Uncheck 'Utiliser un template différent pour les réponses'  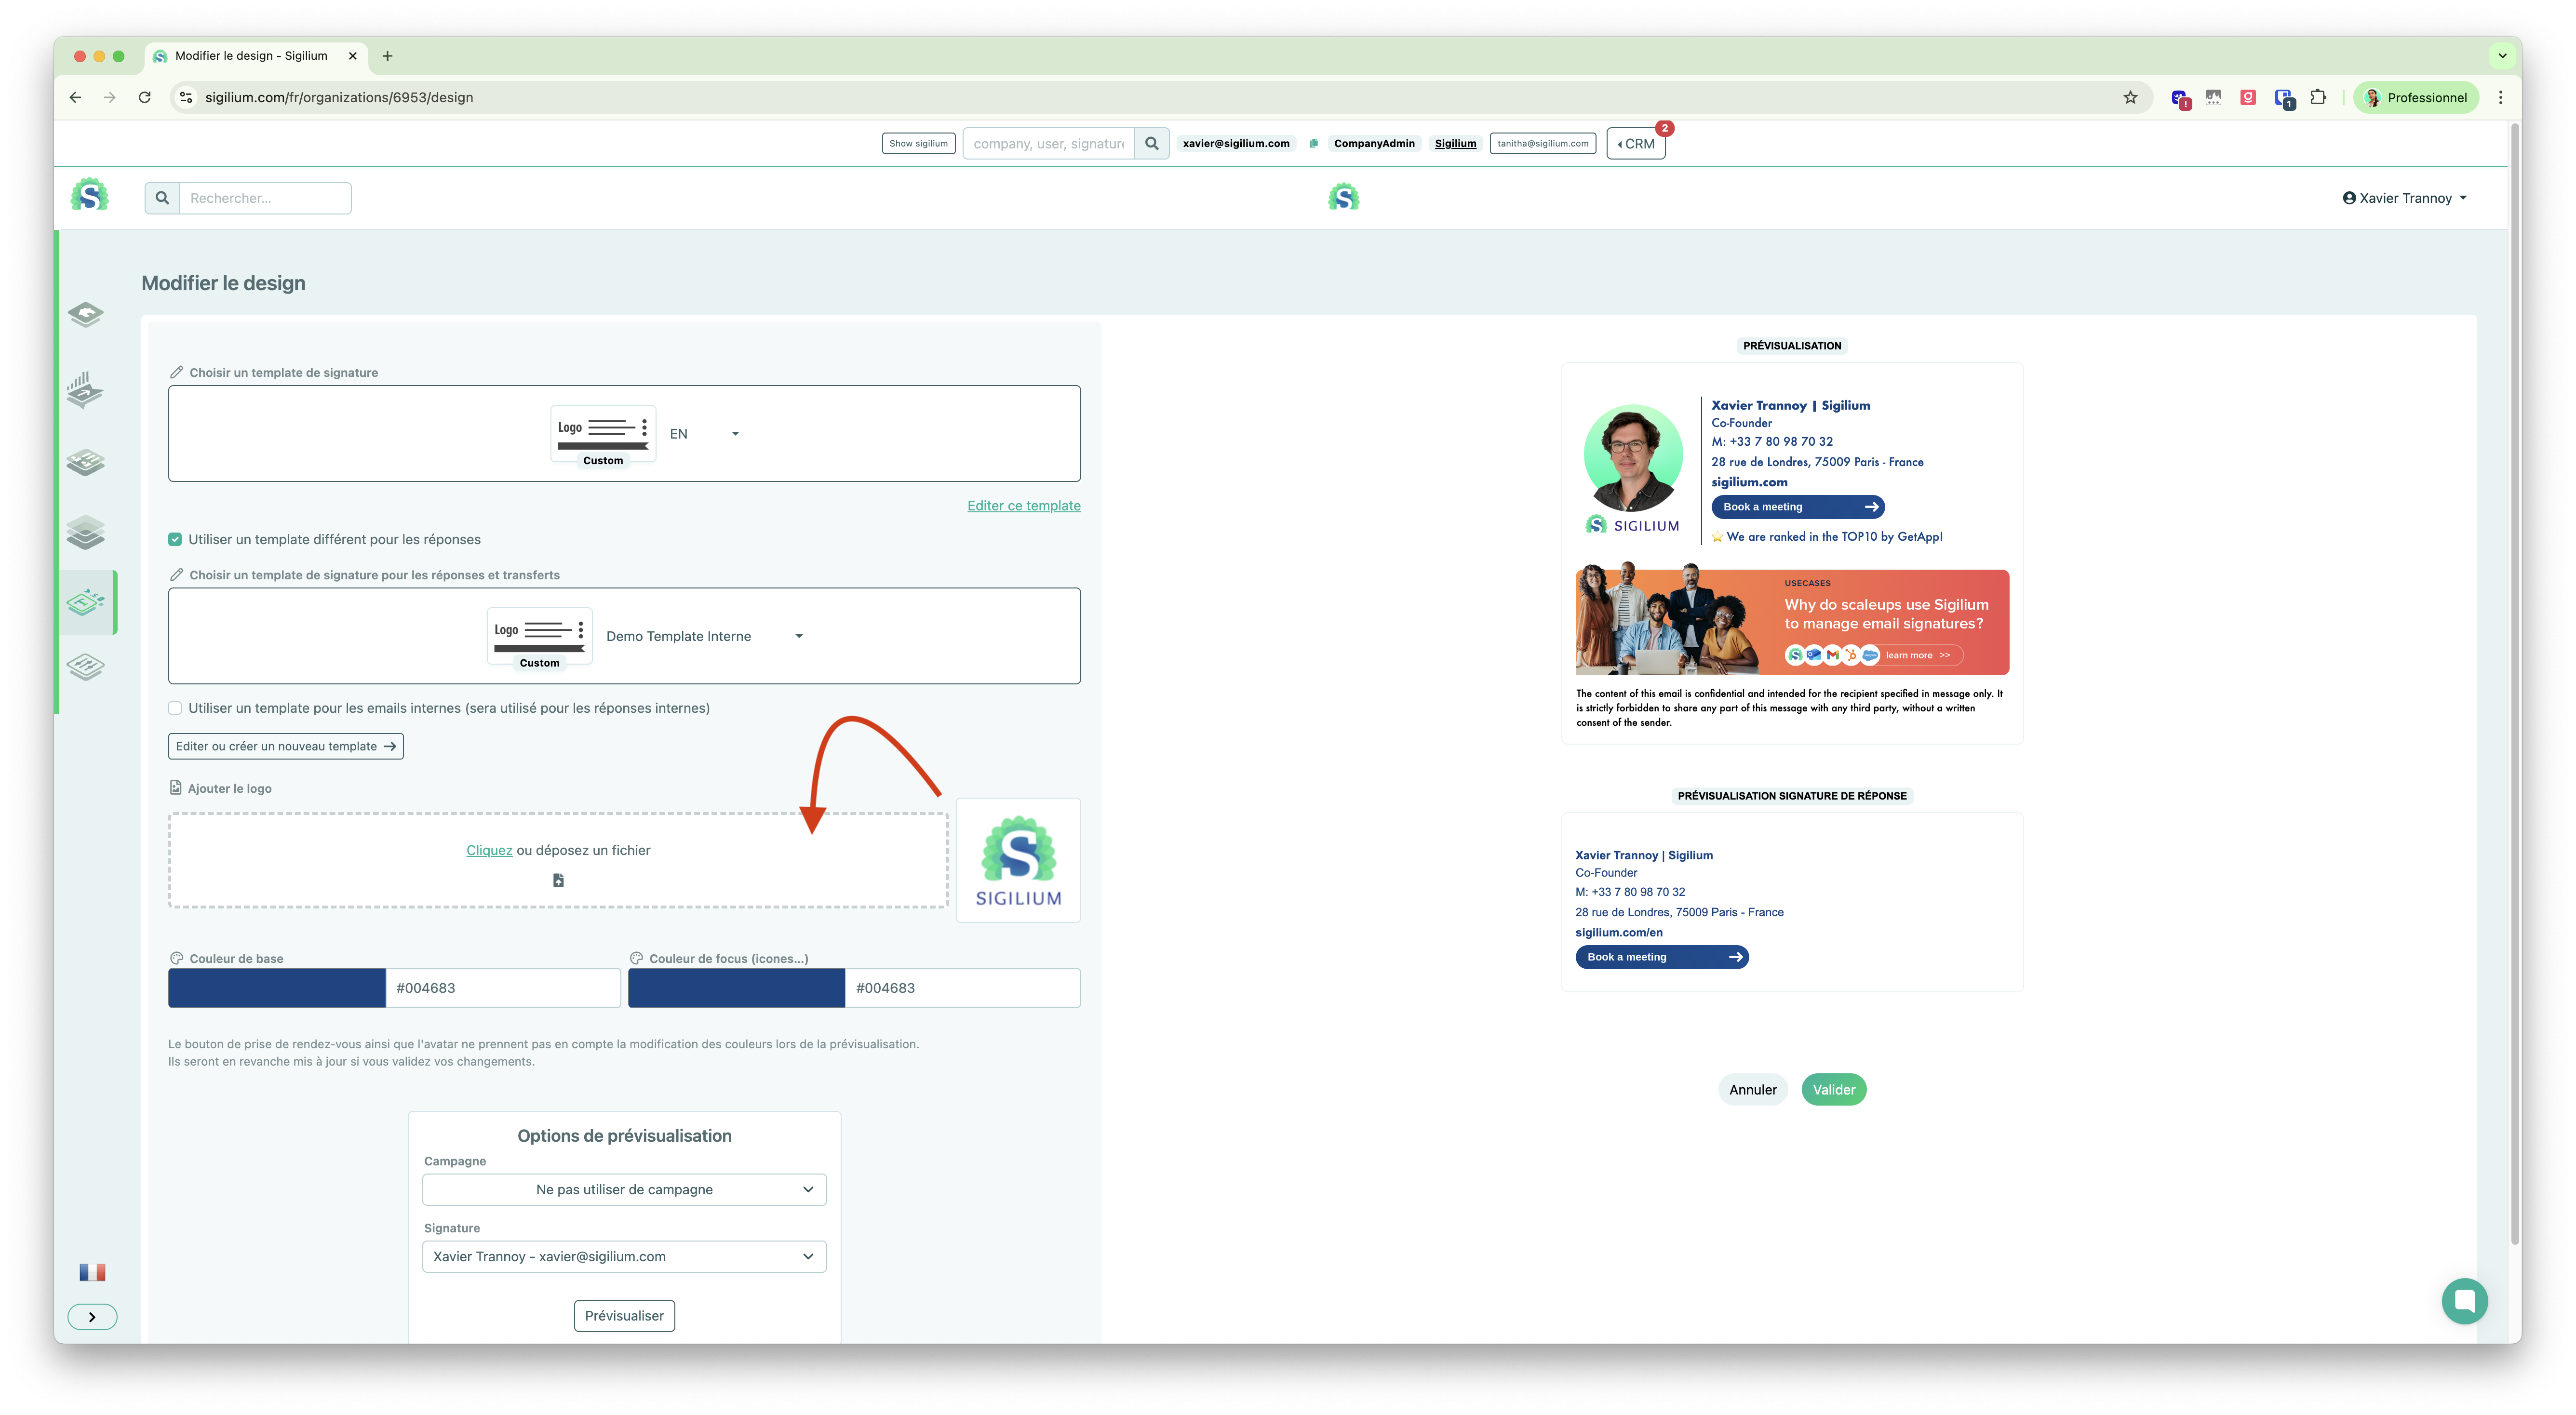click(175, 539)
